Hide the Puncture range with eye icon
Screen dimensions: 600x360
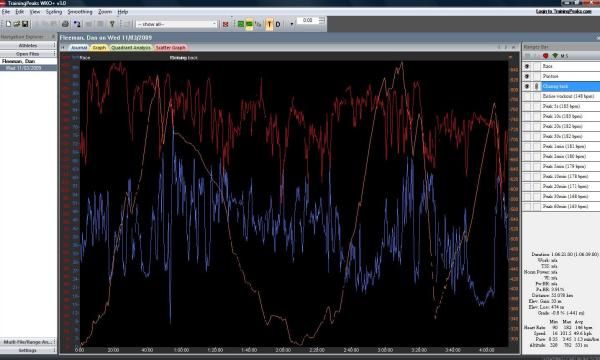pos(527,76)
